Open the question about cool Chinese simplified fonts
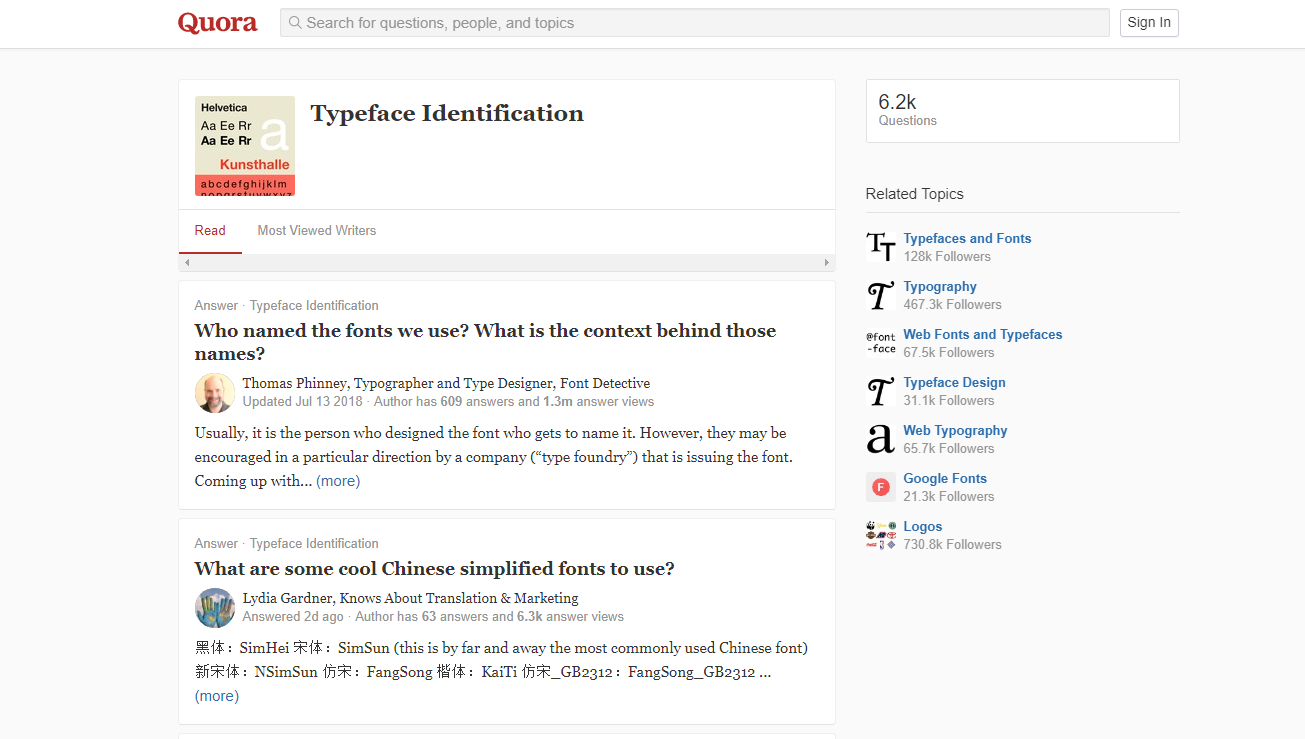 pyautogui.click(x=434, y=569)
